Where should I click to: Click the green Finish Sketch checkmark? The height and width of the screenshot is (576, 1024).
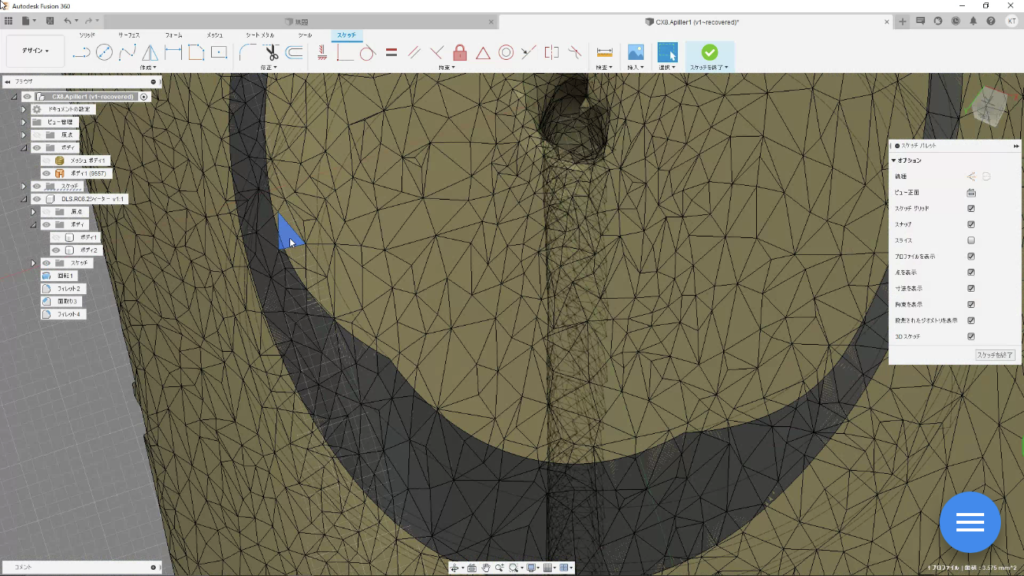[x=709, y=52]
